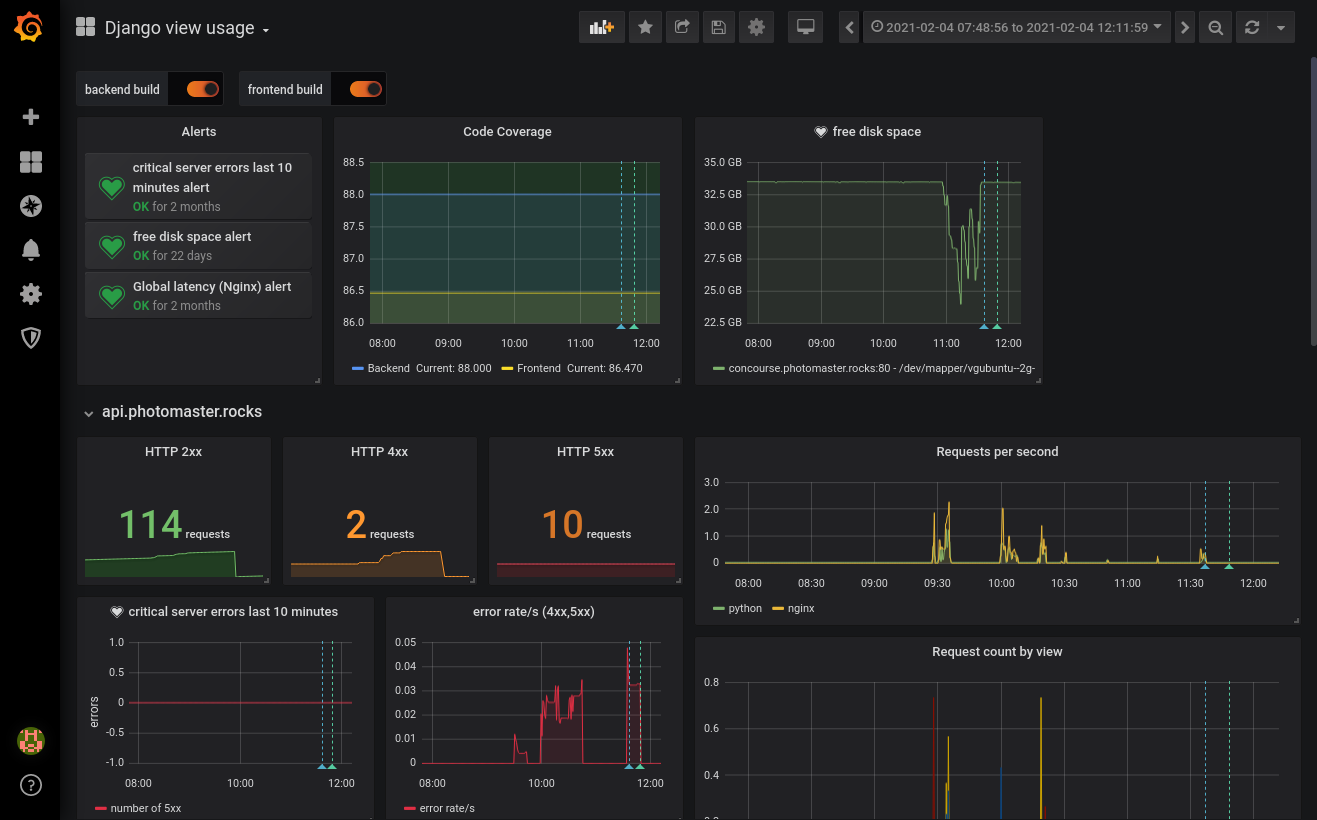The width and height of the screenshot is (1317, 820).
Task: Open the refresh interval dropdown arrow
Action: (1281, 28)
